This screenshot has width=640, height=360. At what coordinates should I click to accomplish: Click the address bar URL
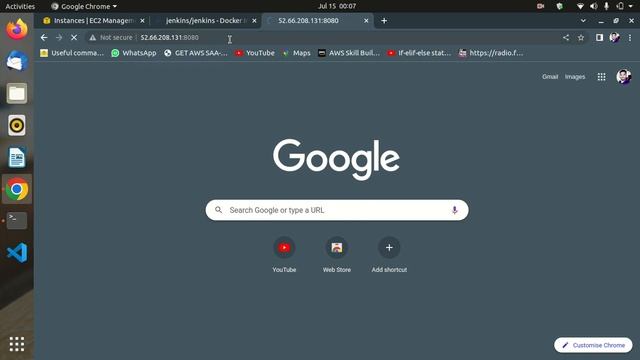169,38
